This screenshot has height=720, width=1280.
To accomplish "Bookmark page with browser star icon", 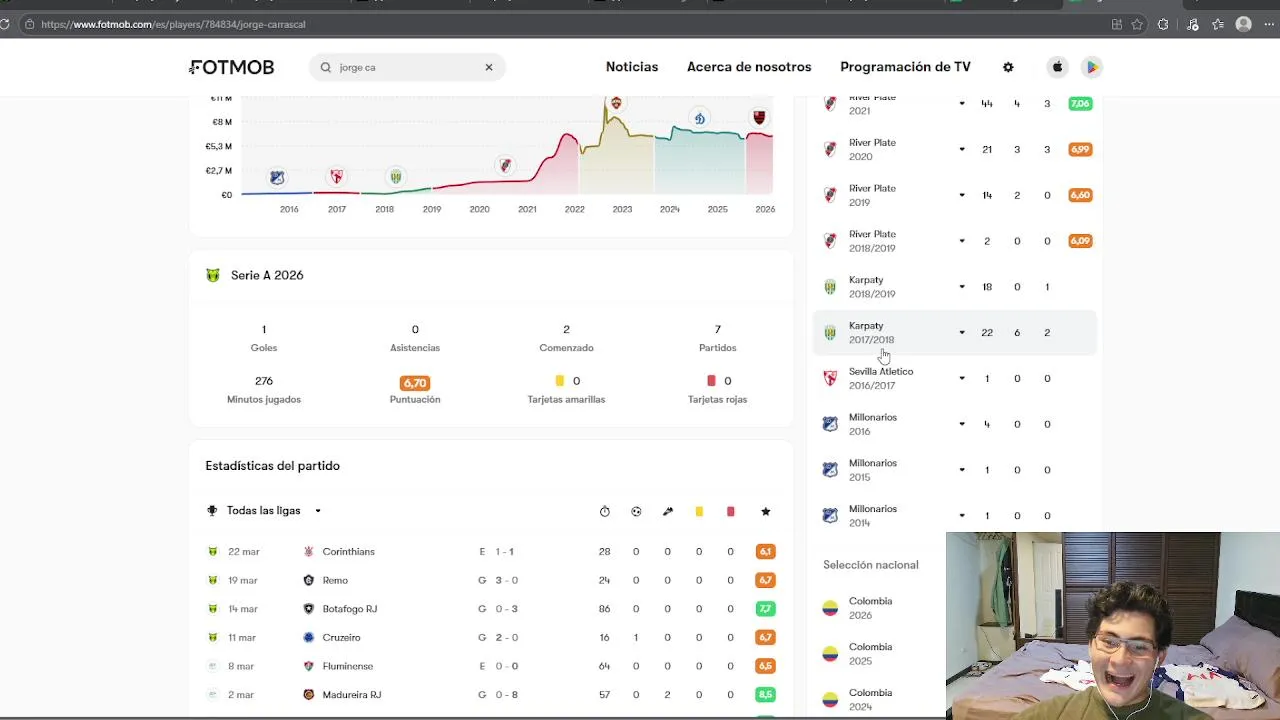I will click(1138, 24).
